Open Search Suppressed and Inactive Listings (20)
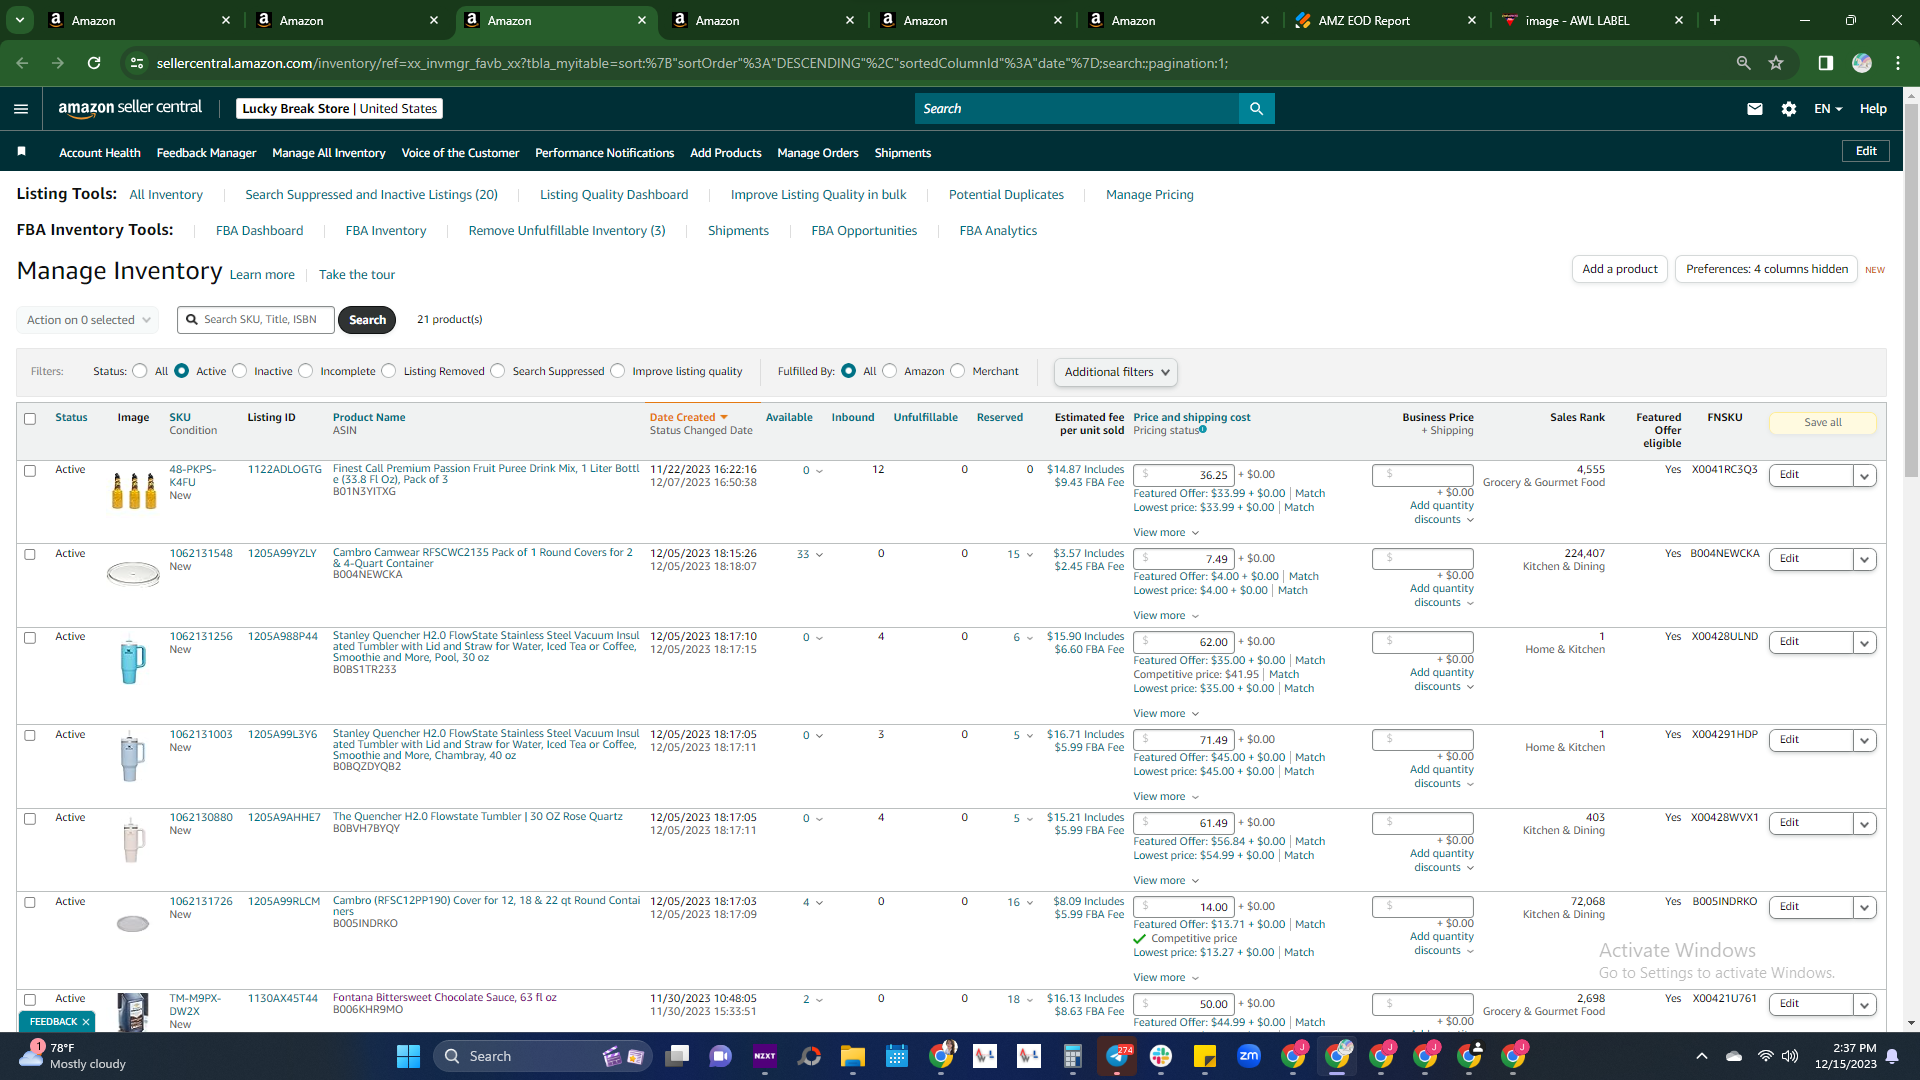 point(371,195)
